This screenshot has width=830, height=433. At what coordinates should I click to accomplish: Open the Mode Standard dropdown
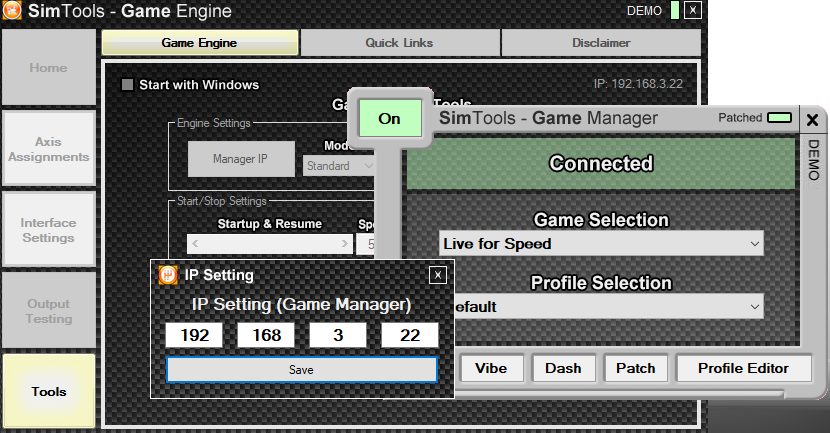pos(339,166)
